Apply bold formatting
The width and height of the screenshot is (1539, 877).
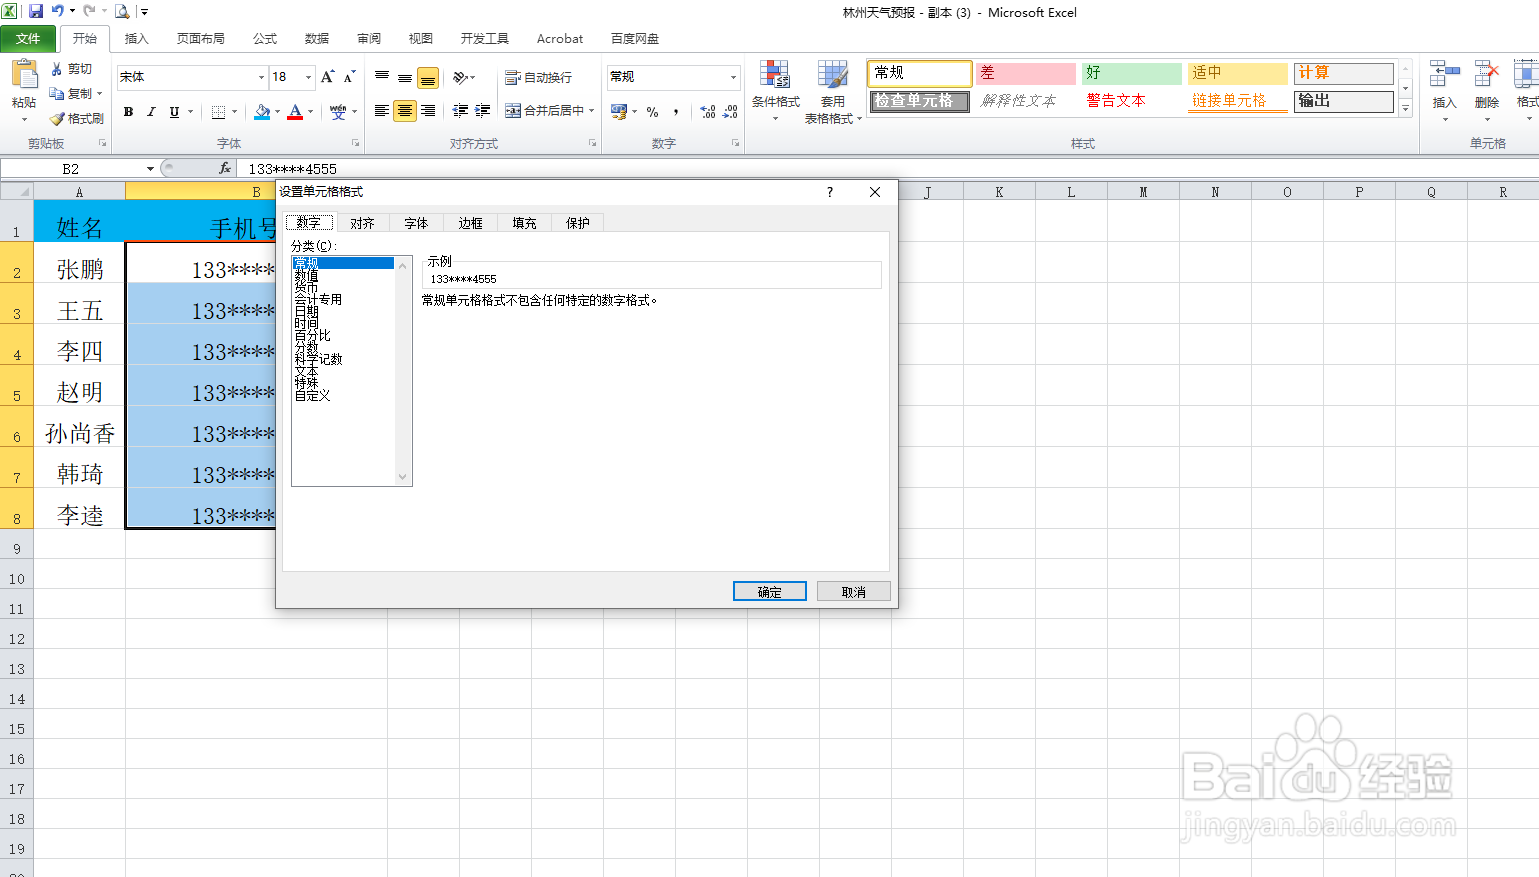tap(128, 112)
